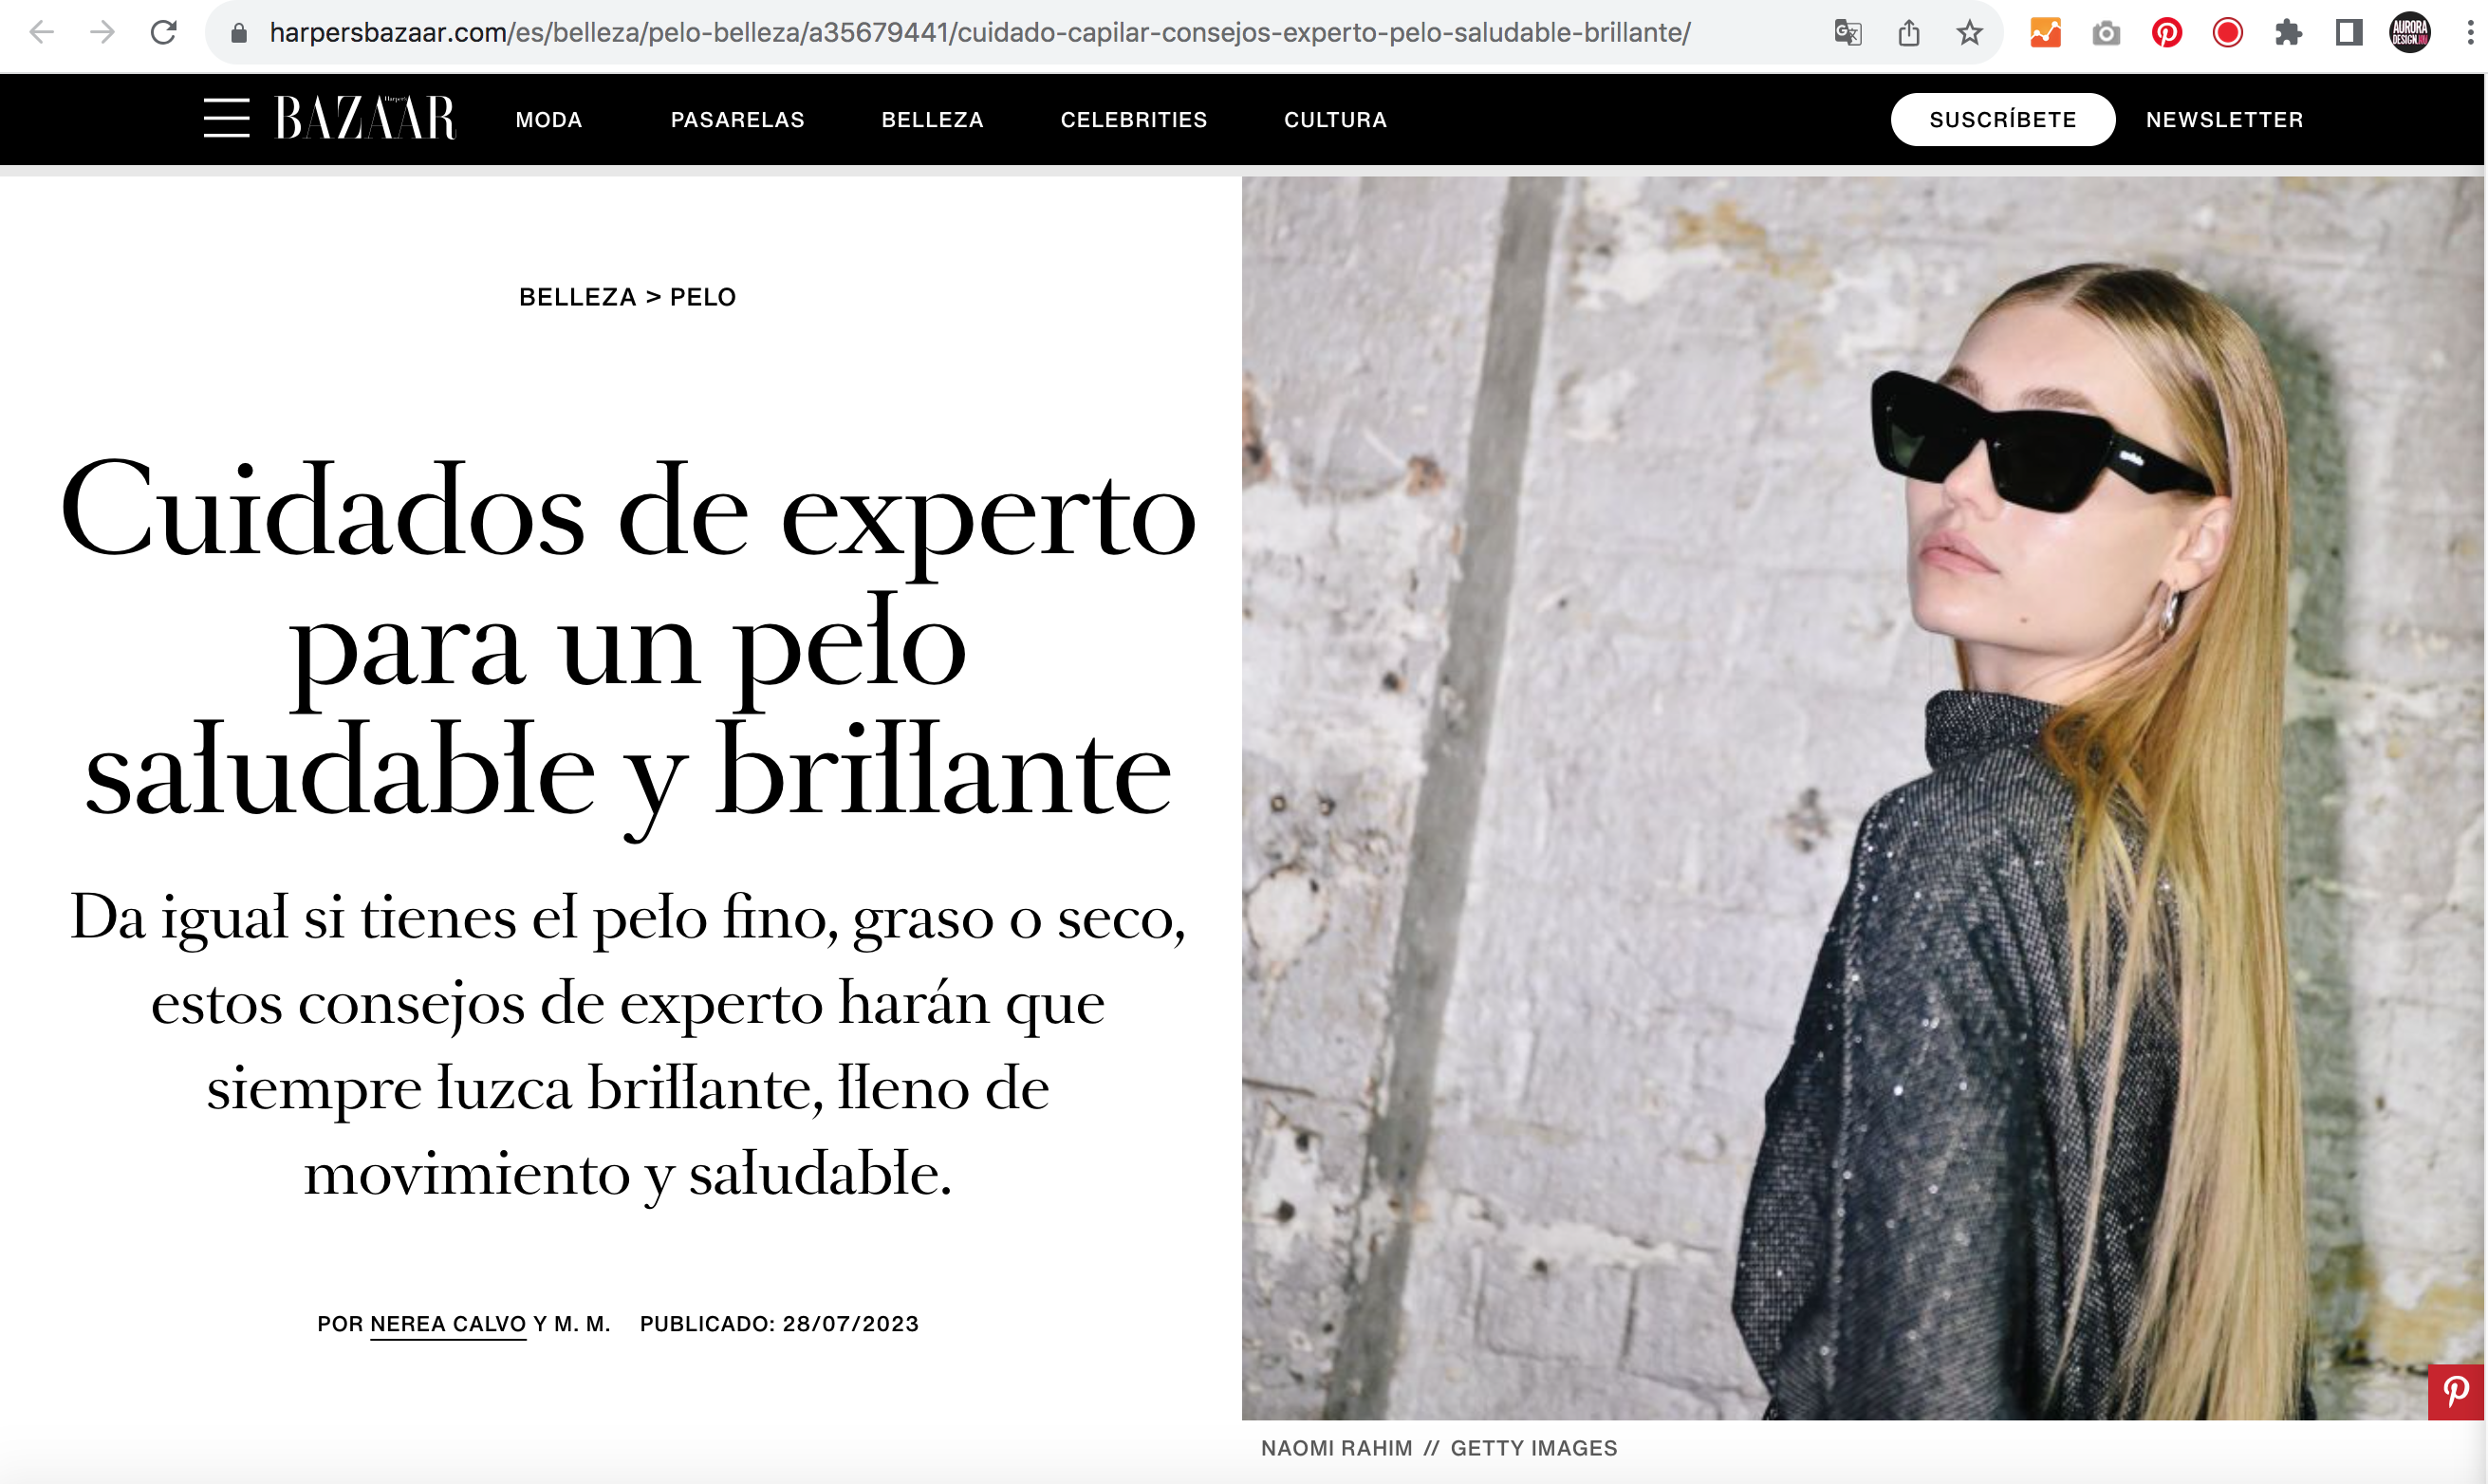Image resolution: width=2488 pixels, height=1484 pixels.
Task: Reload the page
Action: point(163,33)
